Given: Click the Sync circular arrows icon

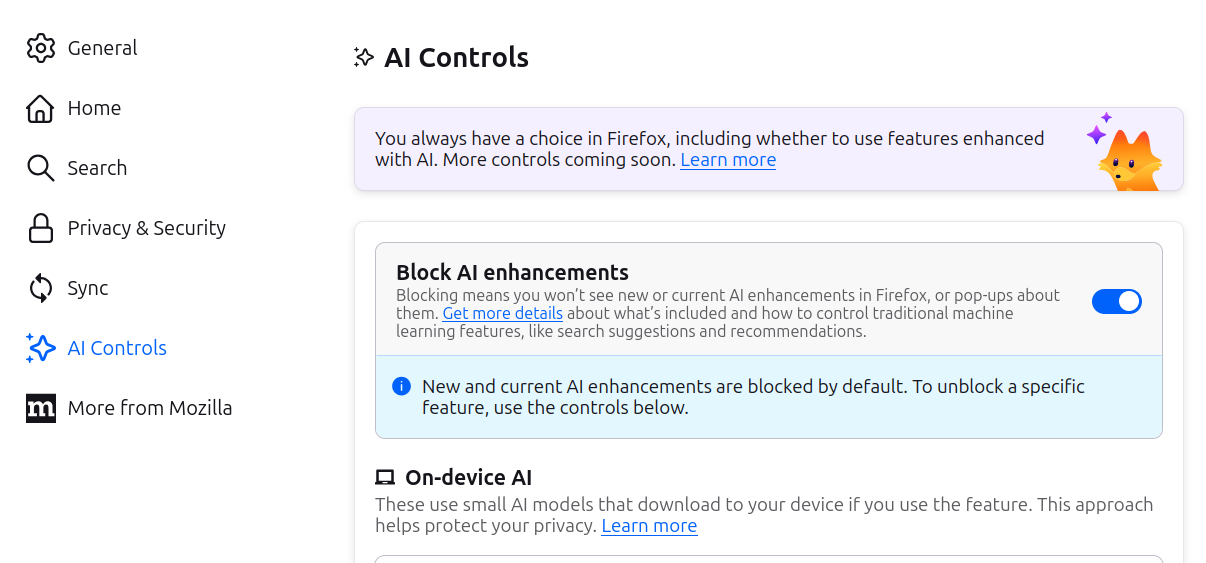Looking at the screenshot, I should [x=41, y=288].
